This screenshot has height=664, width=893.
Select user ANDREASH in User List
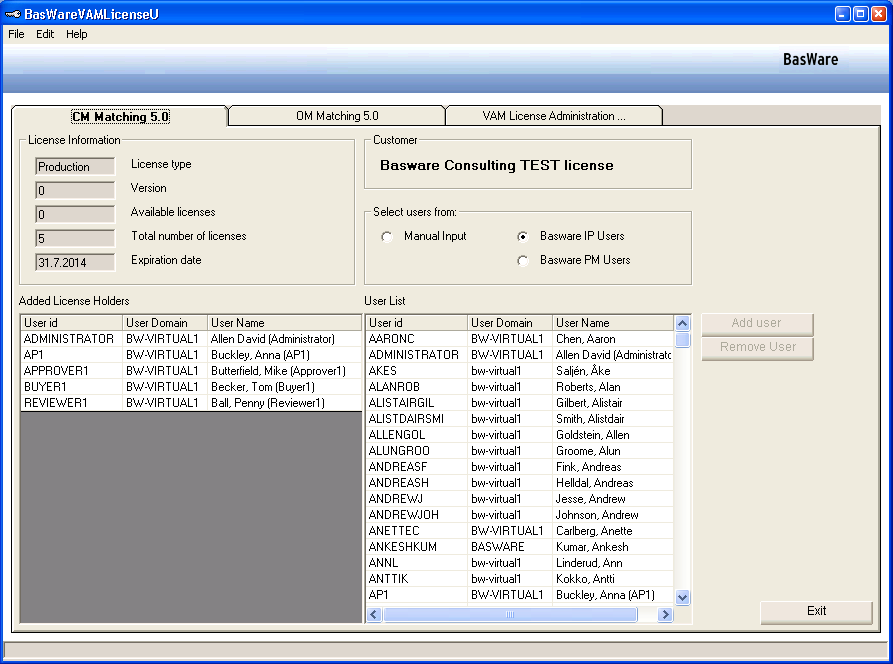(519, 482)
